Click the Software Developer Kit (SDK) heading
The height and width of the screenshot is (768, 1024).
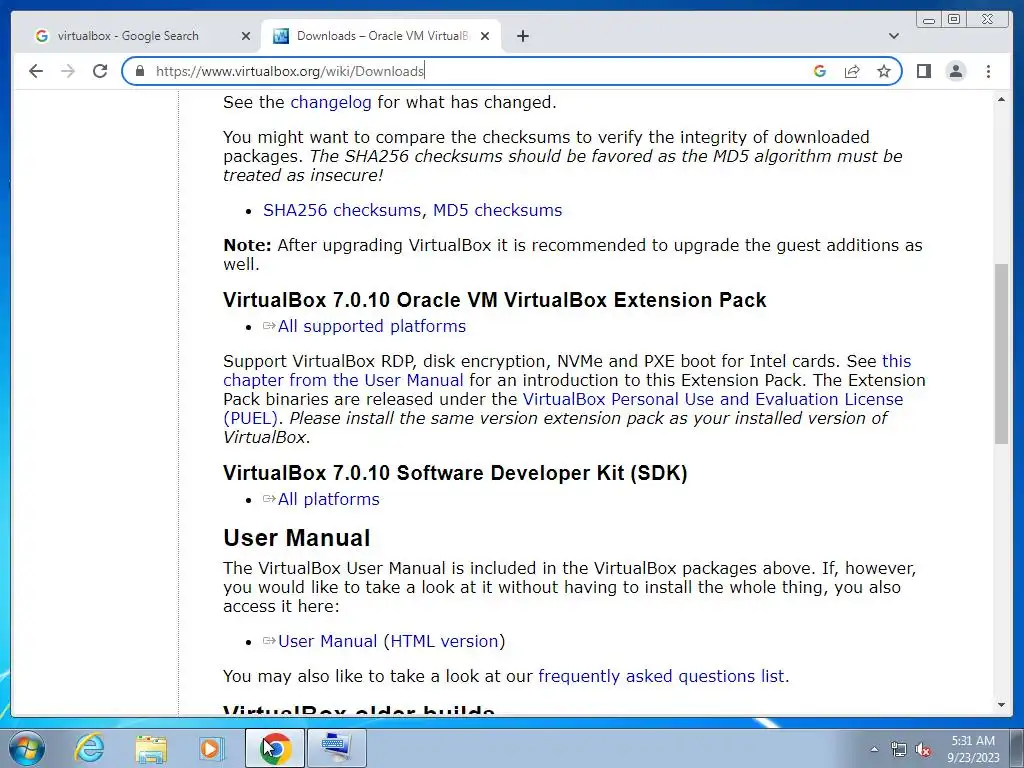pos(455,473)
